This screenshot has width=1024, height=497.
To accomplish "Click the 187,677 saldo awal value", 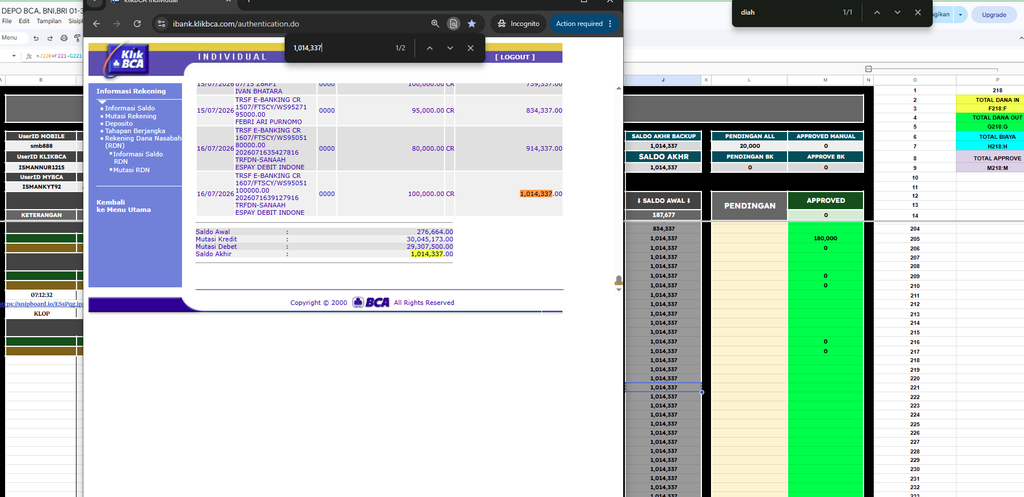I will tap(664, 215).
